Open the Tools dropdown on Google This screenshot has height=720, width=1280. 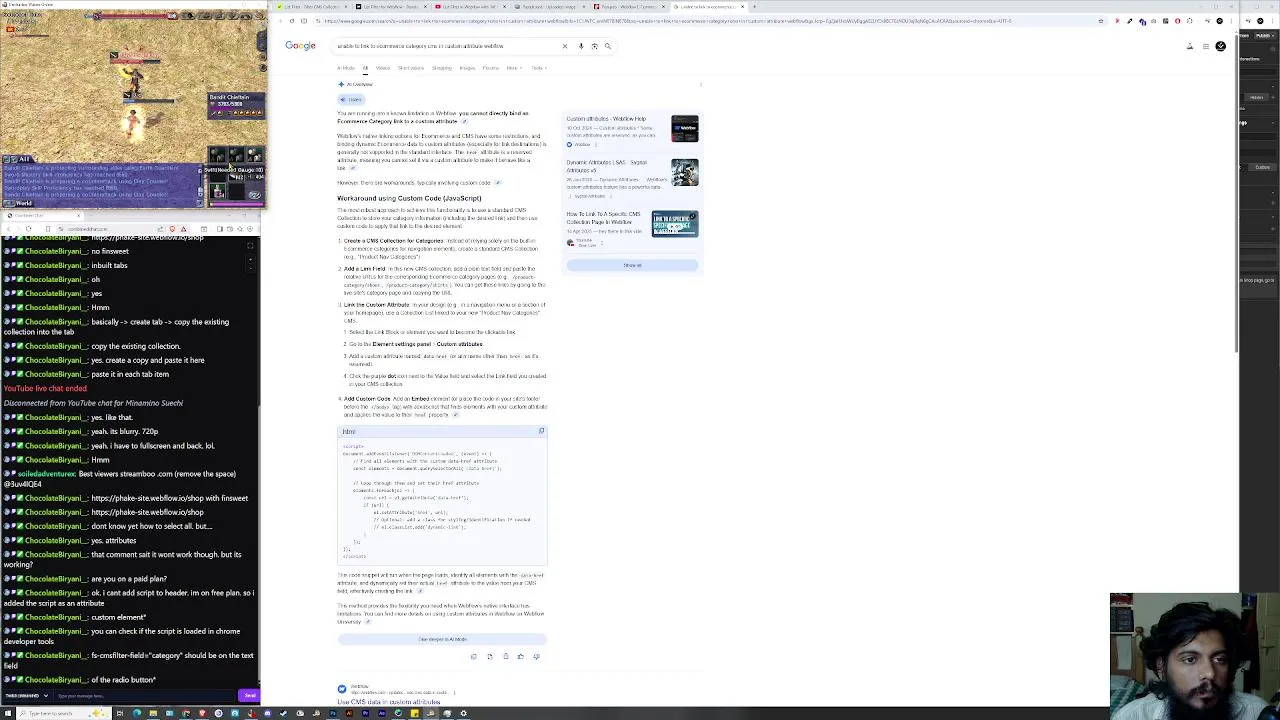coord(538,68)
